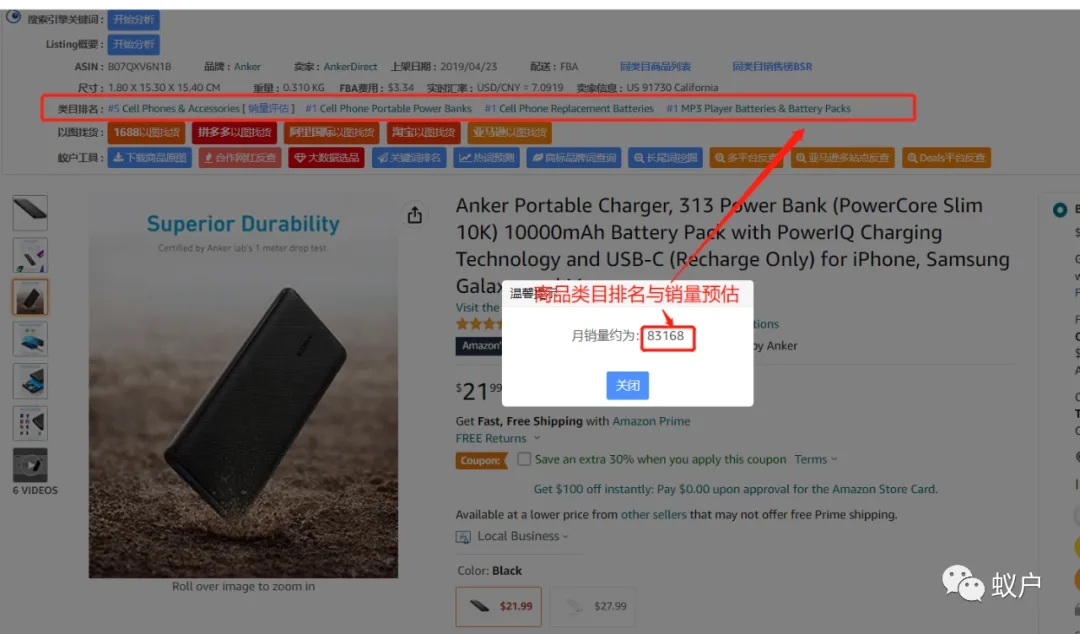Click the 关键词排名 tool button
Image resolution: width=1080 pixels, height=634 pixels.
(x=409, y=158)
